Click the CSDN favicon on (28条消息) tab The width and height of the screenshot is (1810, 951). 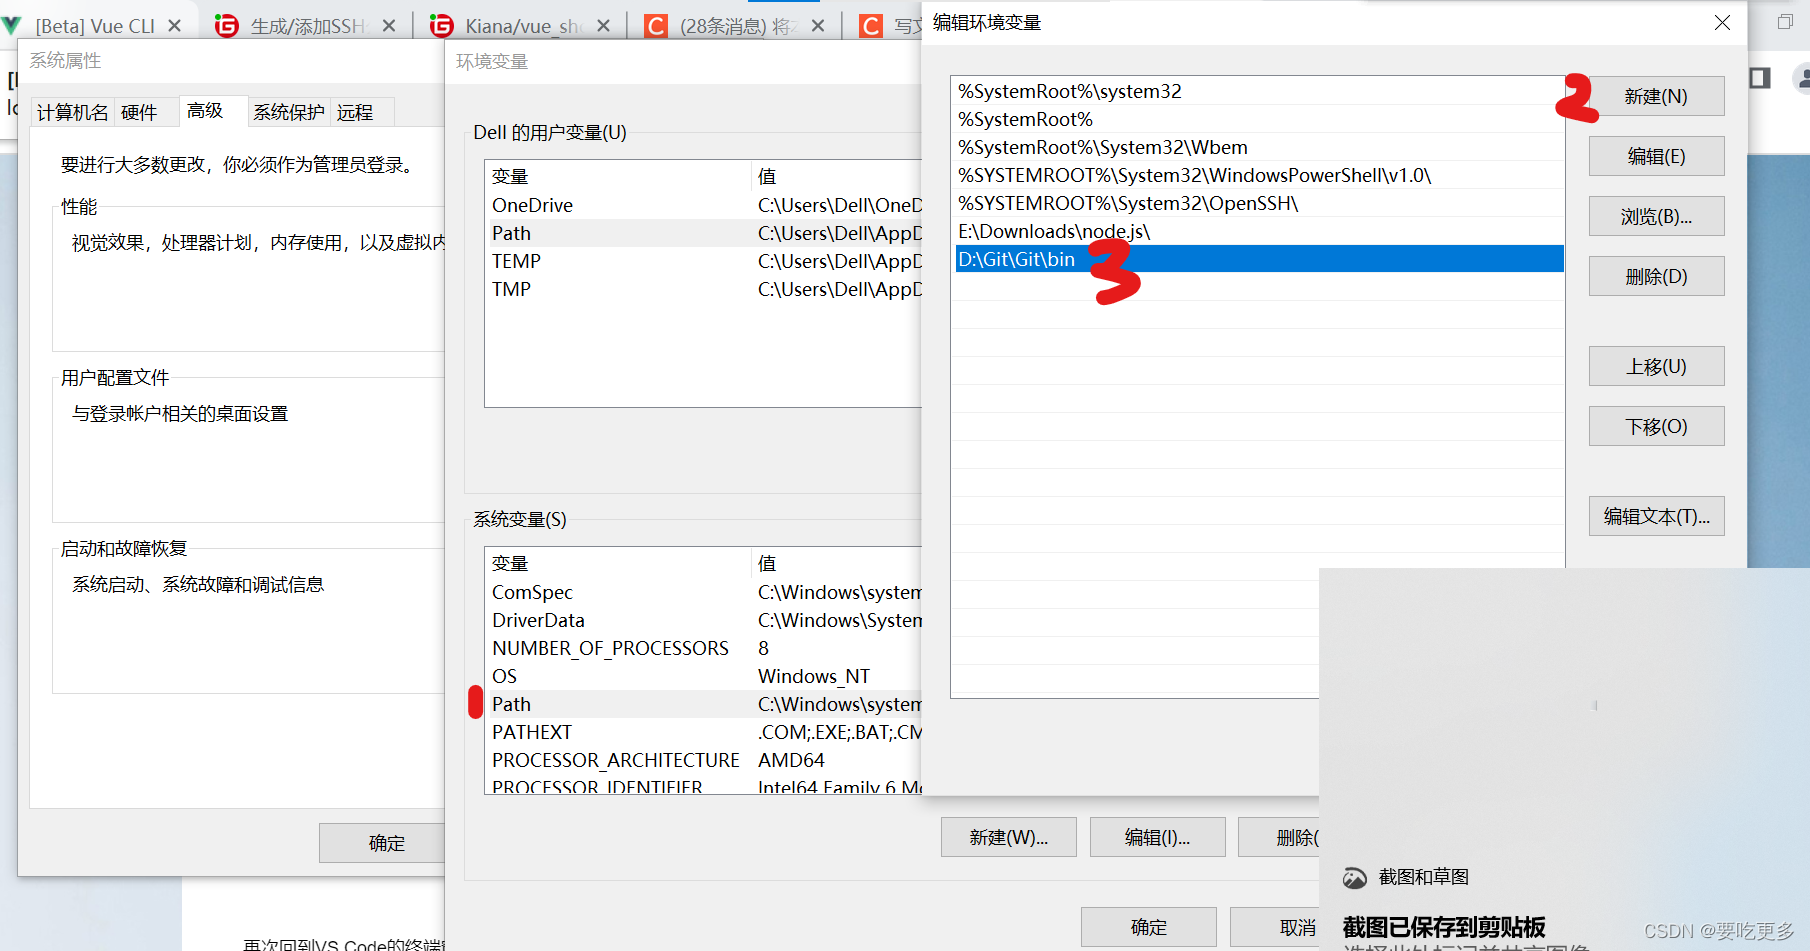coord(656,25)
